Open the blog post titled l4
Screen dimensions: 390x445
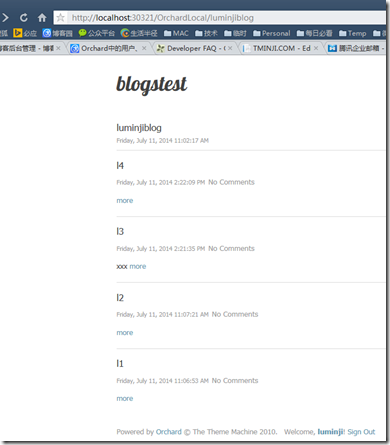point(120,165)
